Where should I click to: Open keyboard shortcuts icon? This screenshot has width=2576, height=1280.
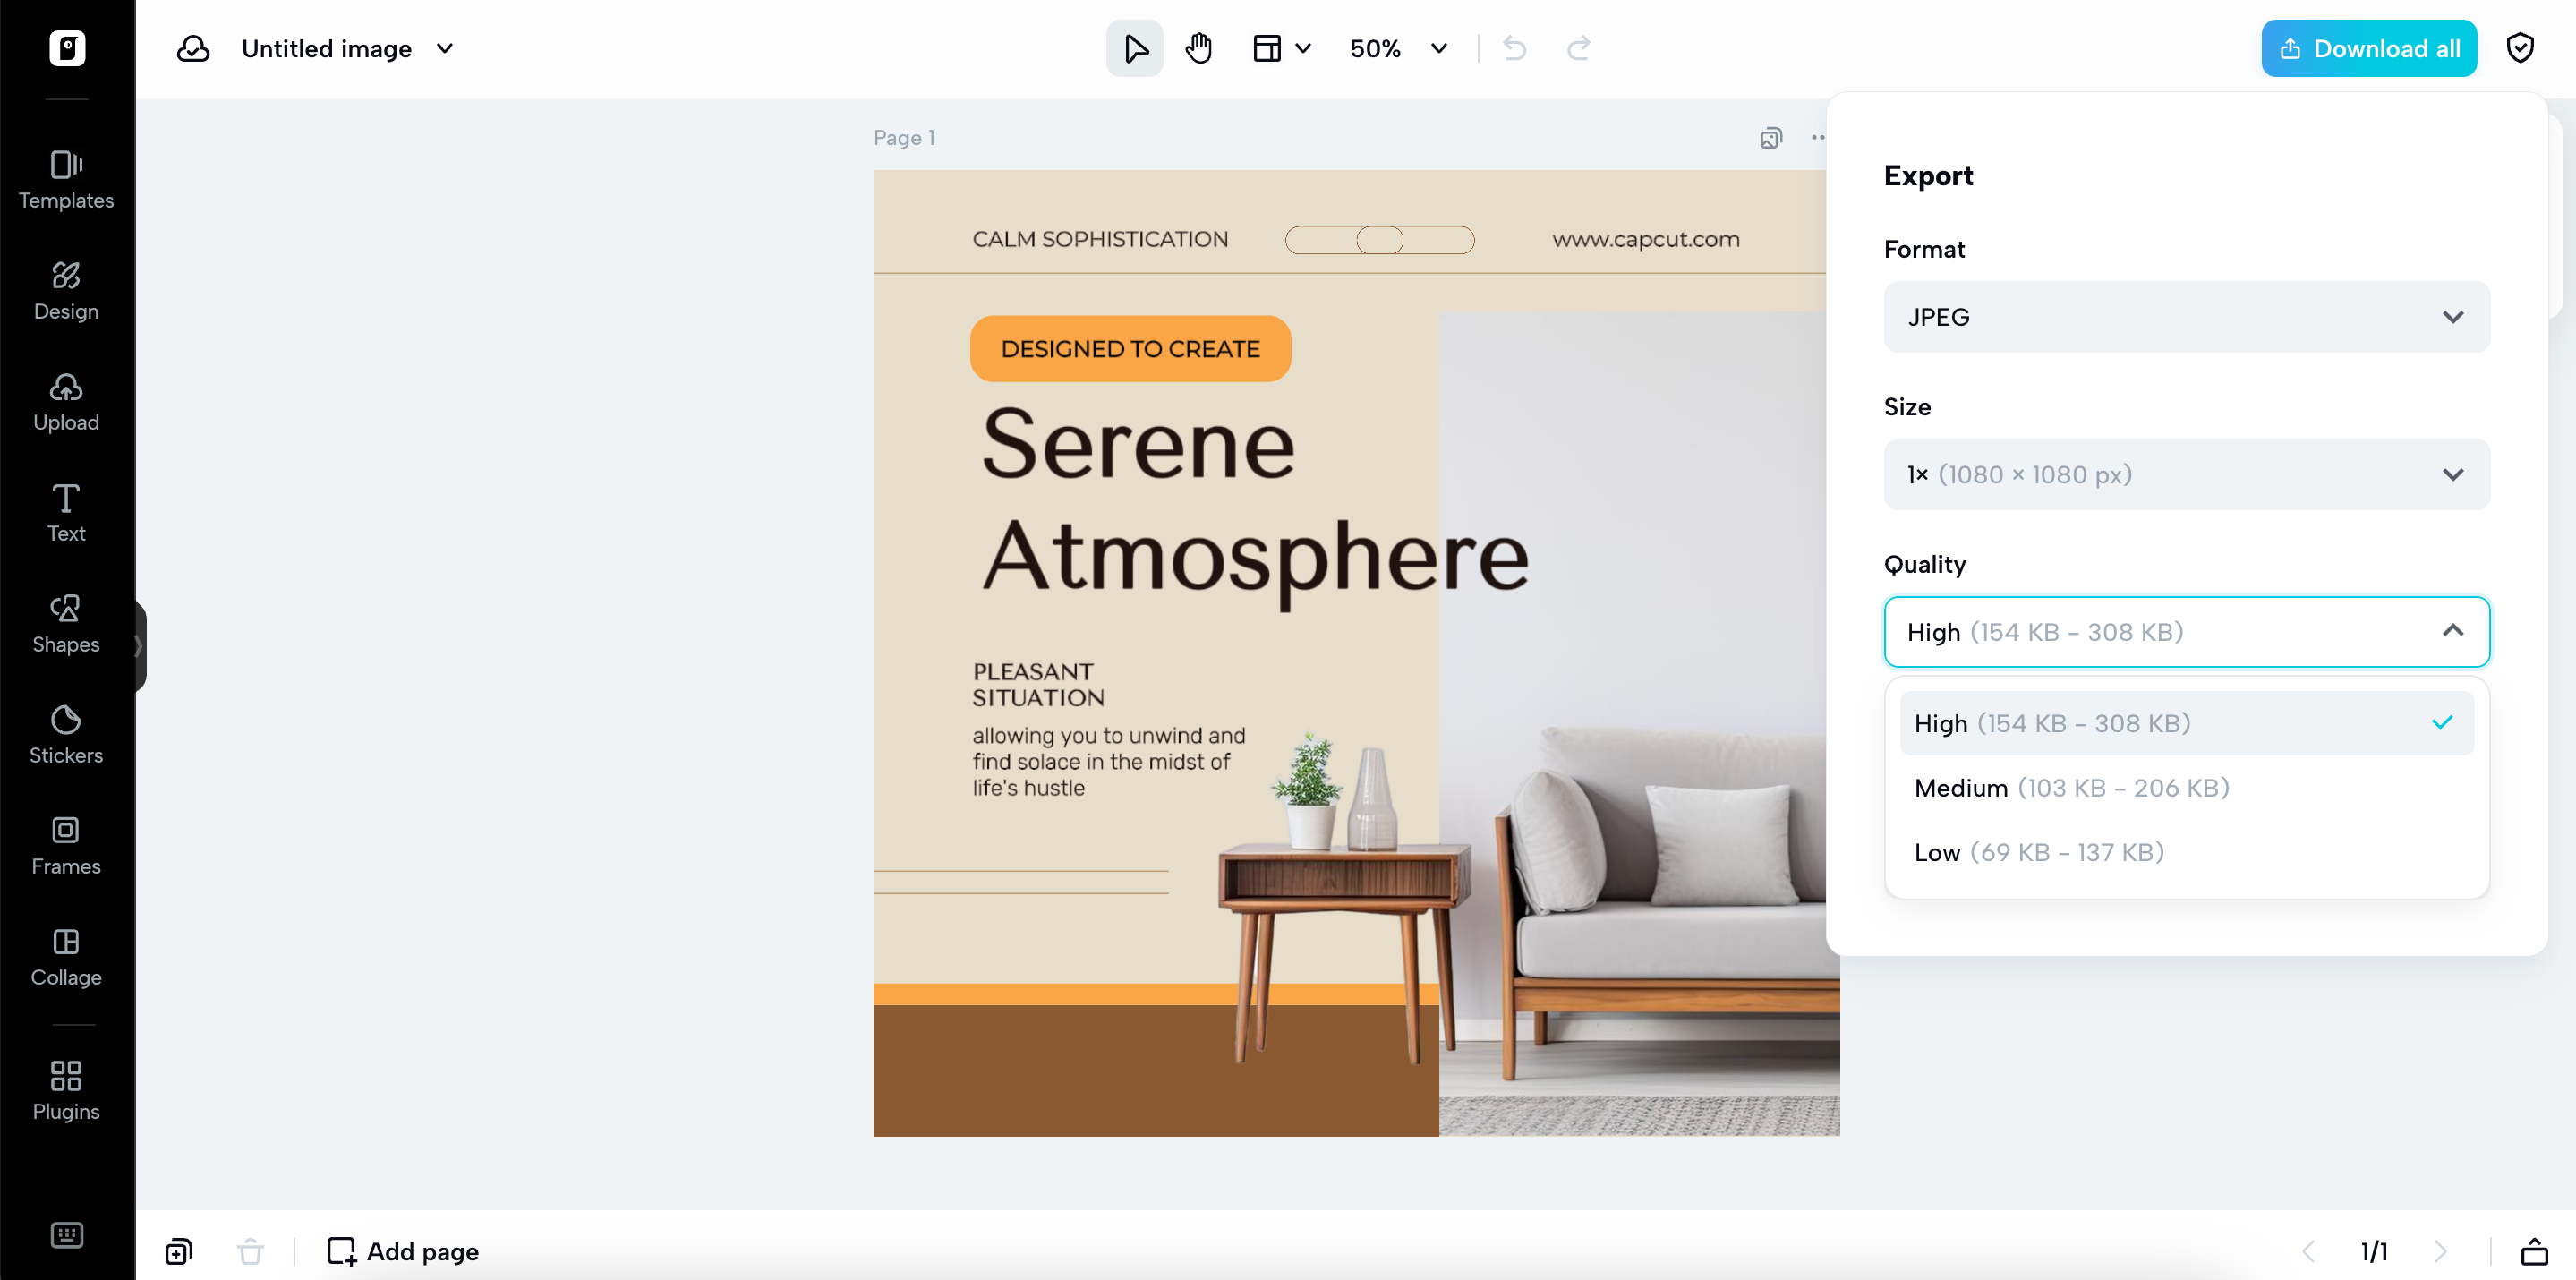coord(66,1235)
